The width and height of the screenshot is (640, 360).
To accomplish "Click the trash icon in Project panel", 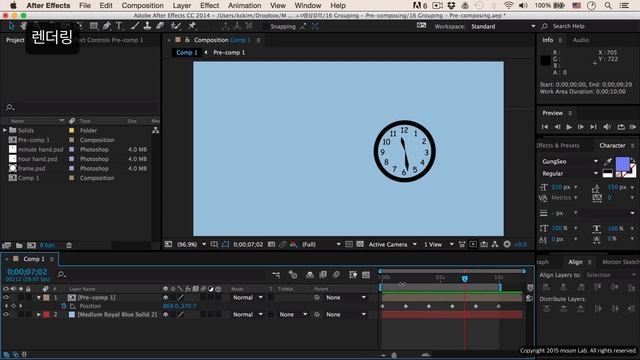I will [69, 245].
